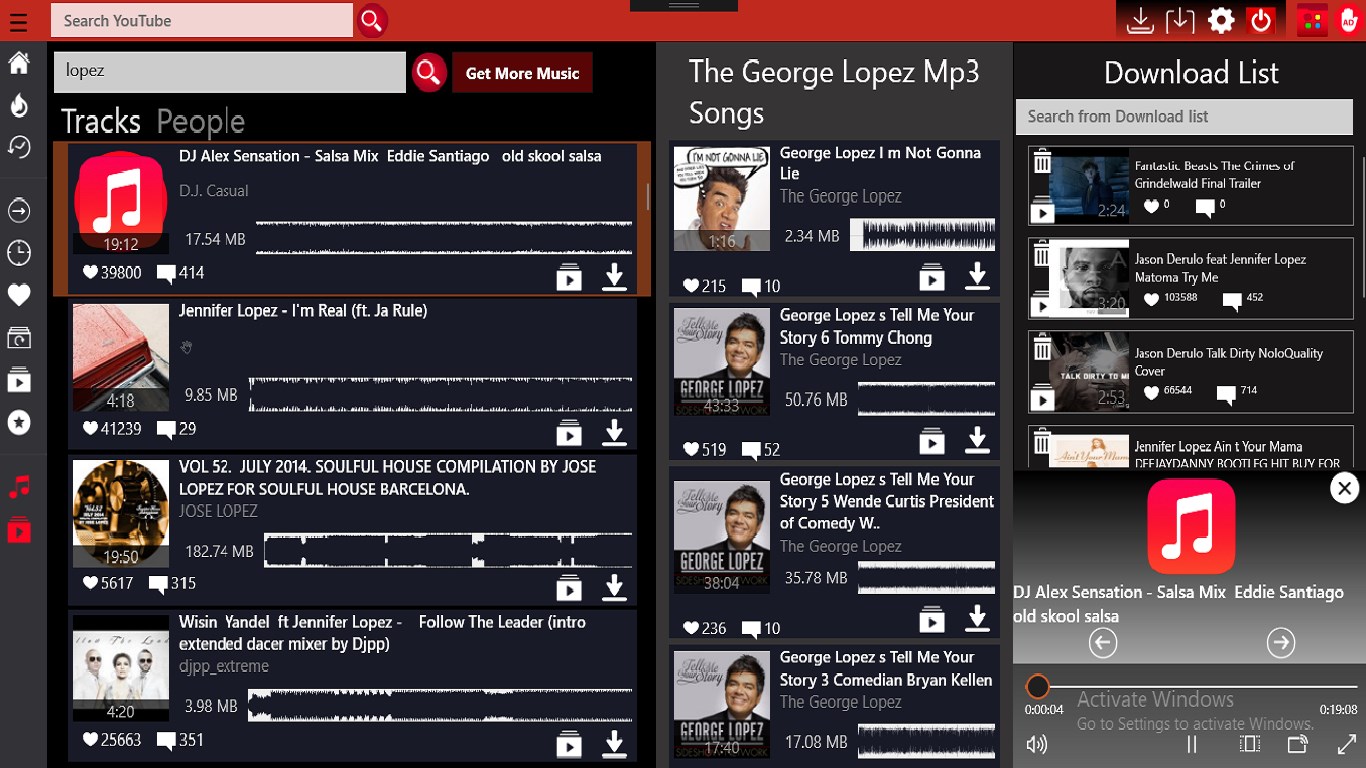Open favorites heart in sidebar
This screenshot has width=1366, height=768.
click(x=18, y=295)
